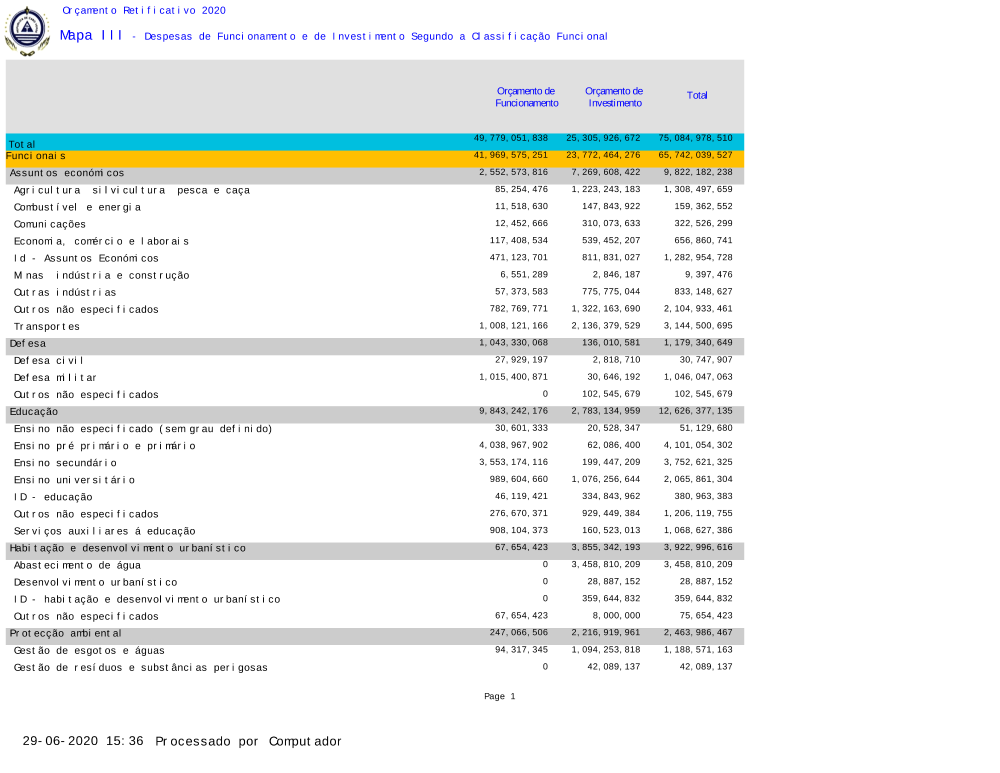Viewport: 1000px width, 773px height.
Task: Select the Assuntos económicos section row
Action: tap(374, 174)
